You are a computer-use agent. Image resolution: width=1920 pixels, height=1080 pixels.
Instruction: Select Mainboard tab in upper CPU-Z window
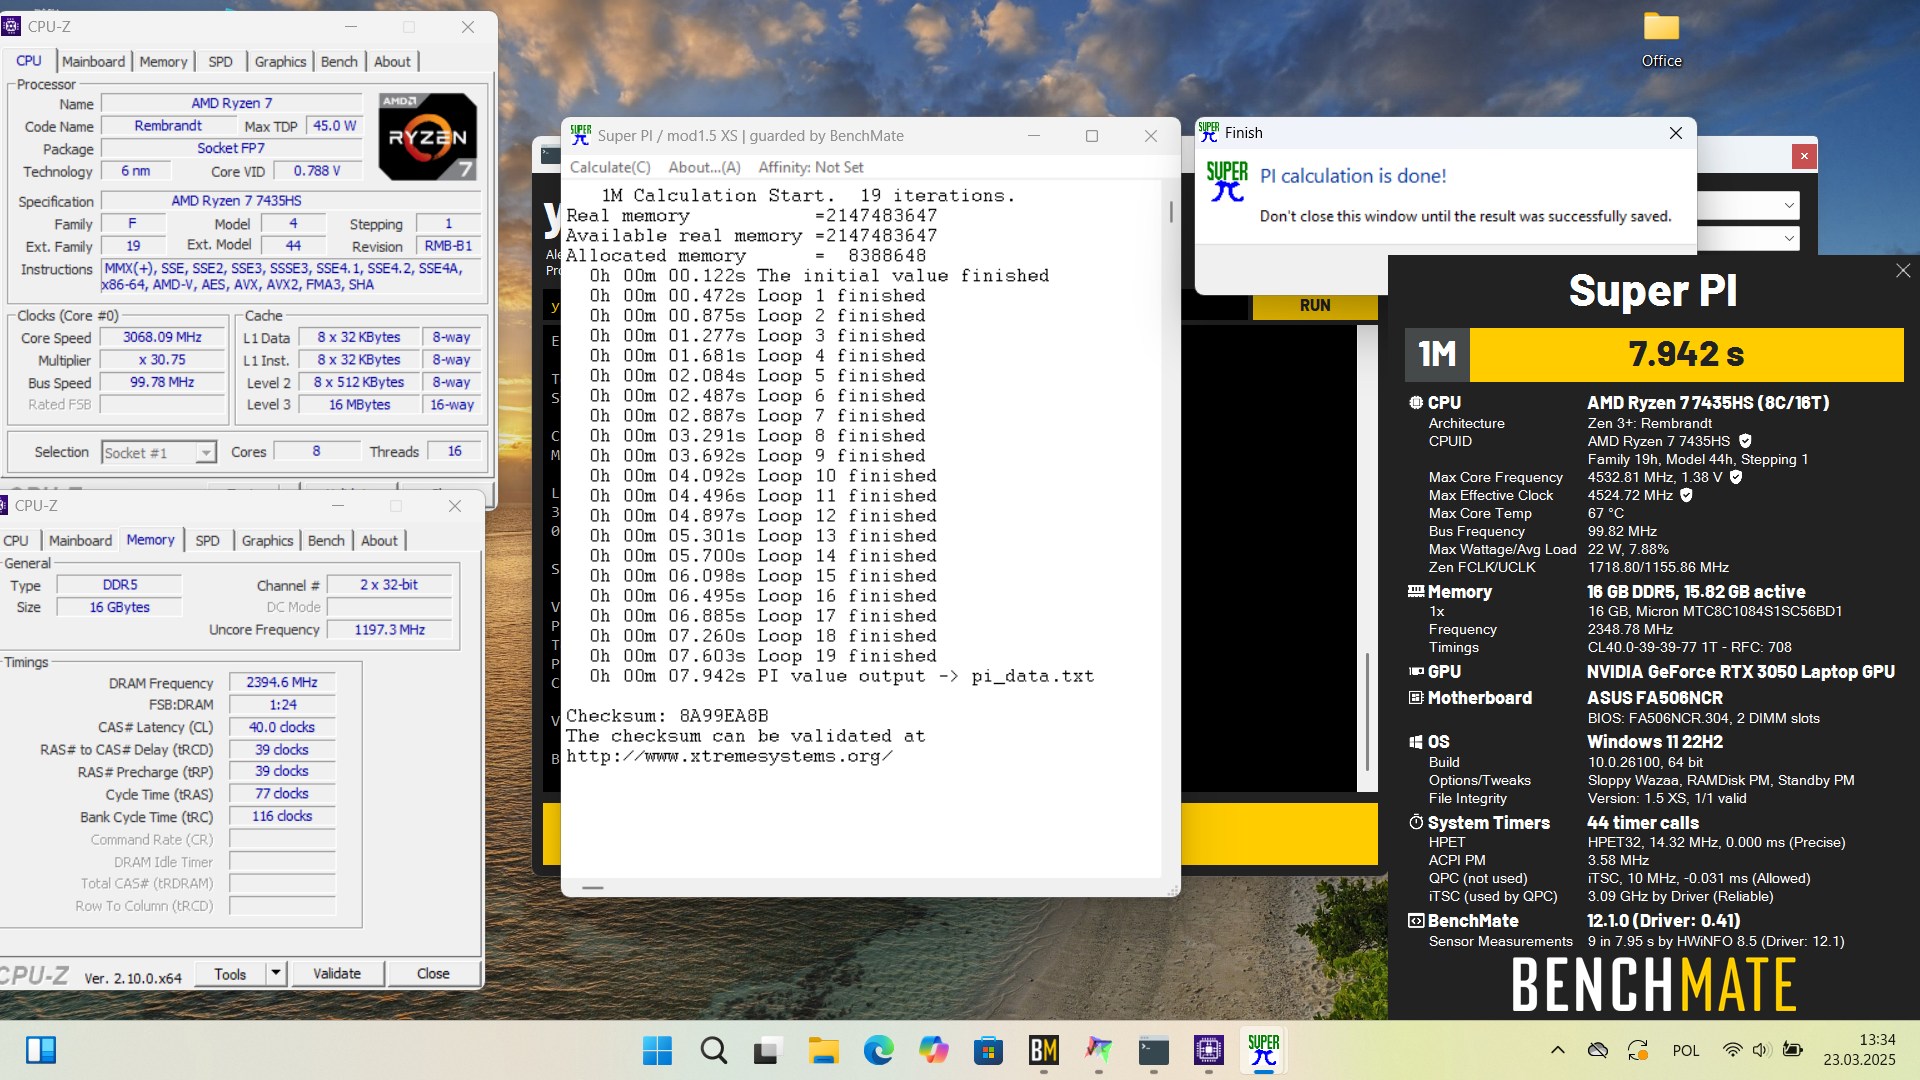point(94,62)
